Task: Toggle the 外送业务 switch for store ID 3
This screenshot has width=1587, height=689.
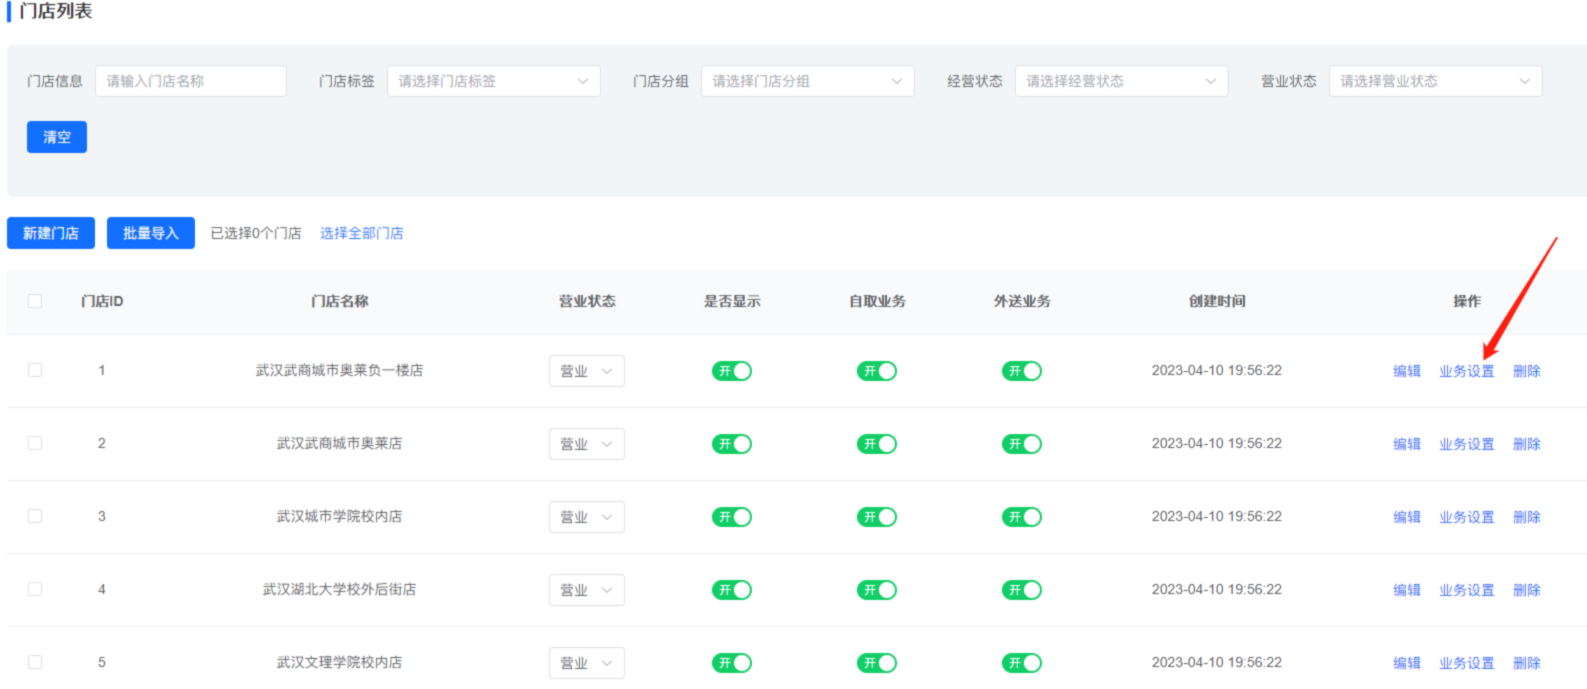Action: click(1022, 517)
